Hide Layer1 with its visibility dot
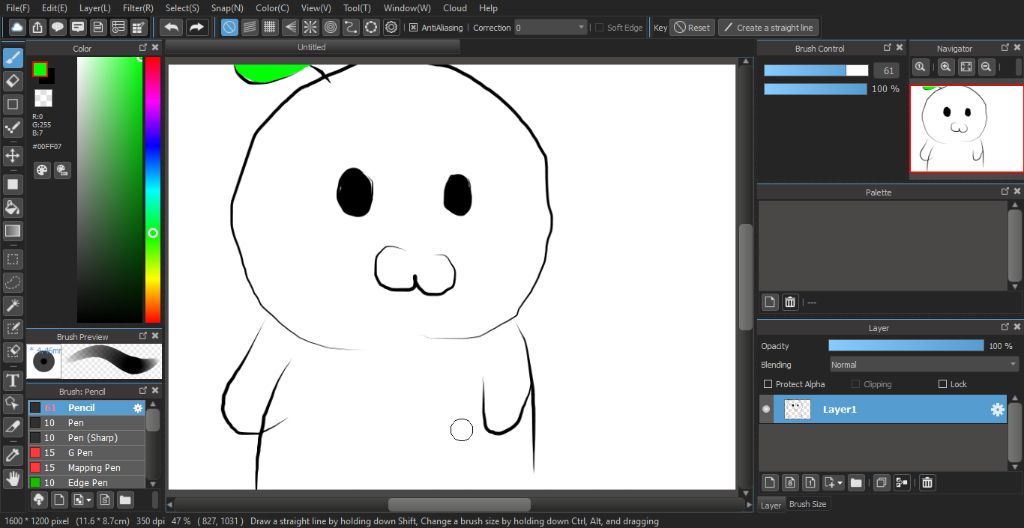Viewport: 1024px width, 528px height. [x=766, y=410]
